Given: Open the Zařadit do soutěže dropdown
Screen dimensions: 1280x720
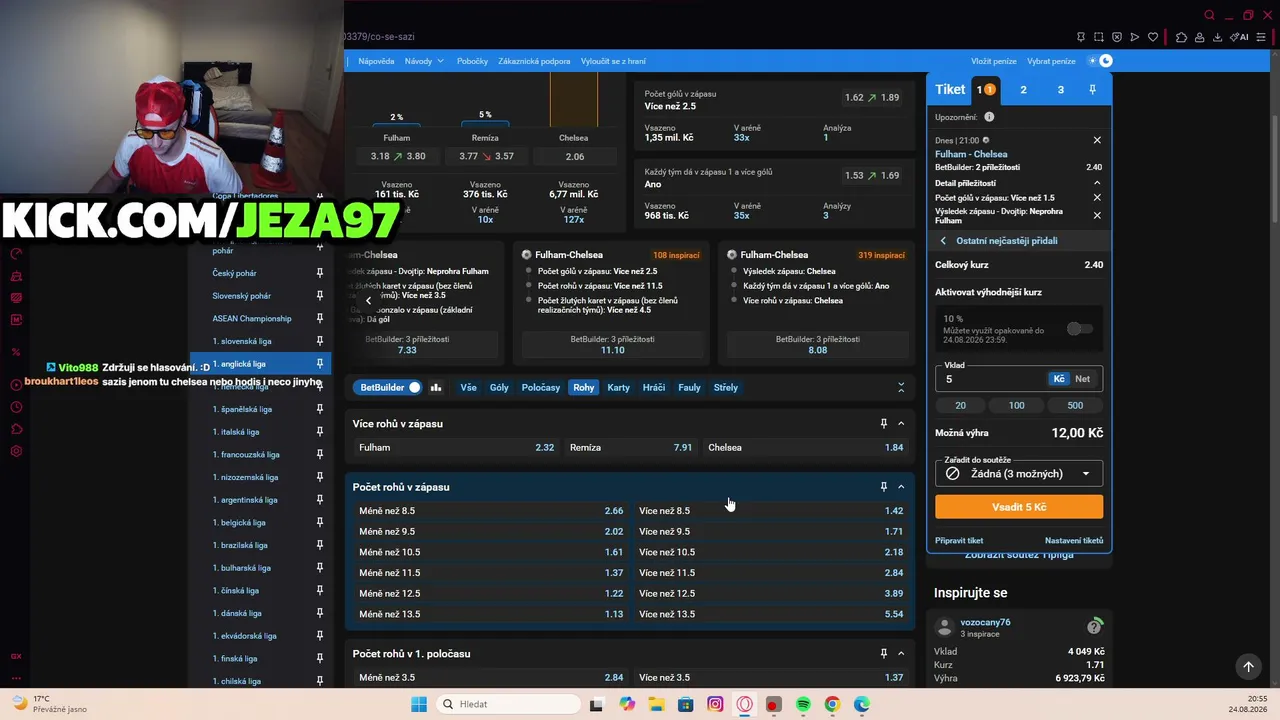Looking at the screenshot, I should (x=1019, y=474).
